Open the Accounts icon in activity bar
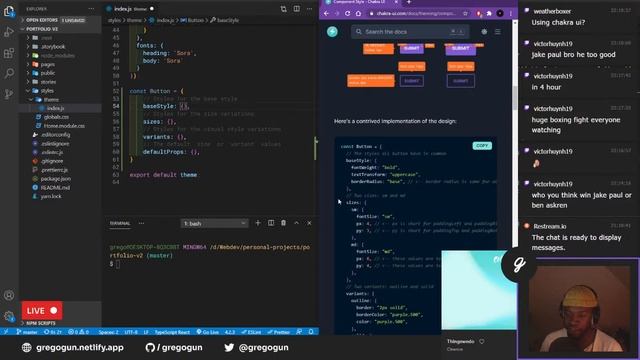The height and width of the screenshot is (360, 640). point(9,295)
